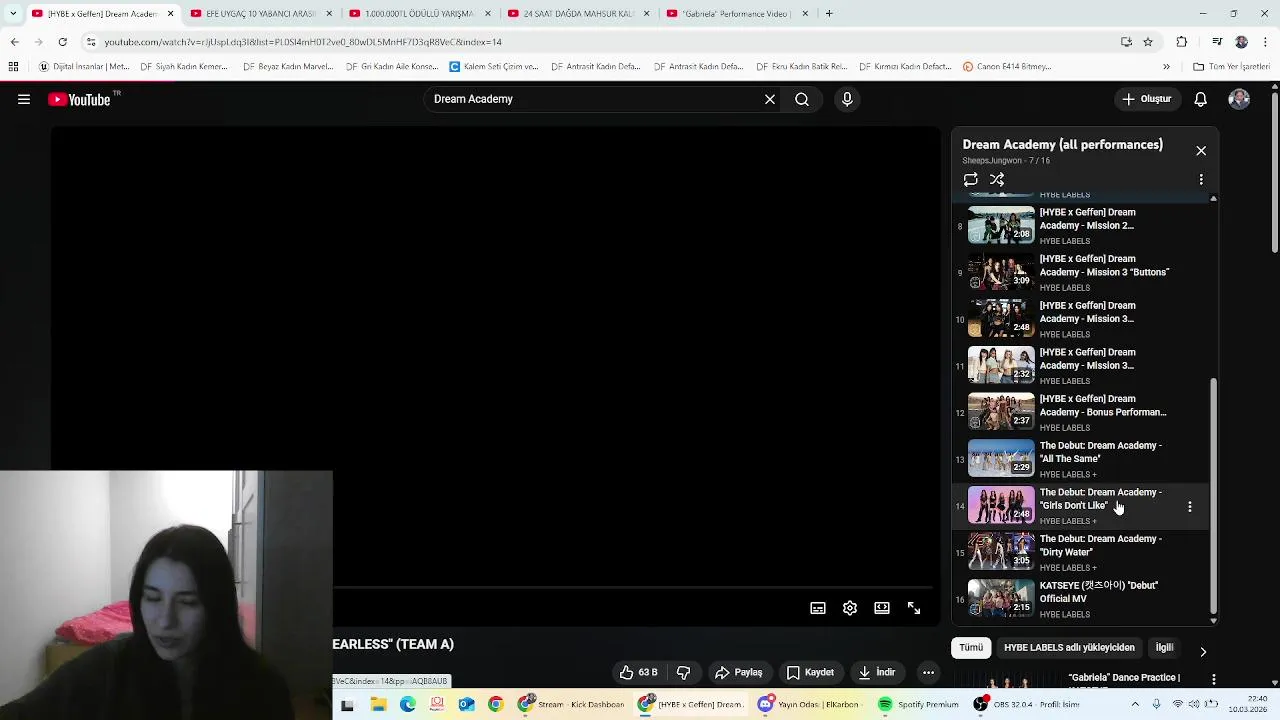Close the Dream Academy playlist panel
Viewport: 1280px width, 720px height.
(x=1201, y=151)
